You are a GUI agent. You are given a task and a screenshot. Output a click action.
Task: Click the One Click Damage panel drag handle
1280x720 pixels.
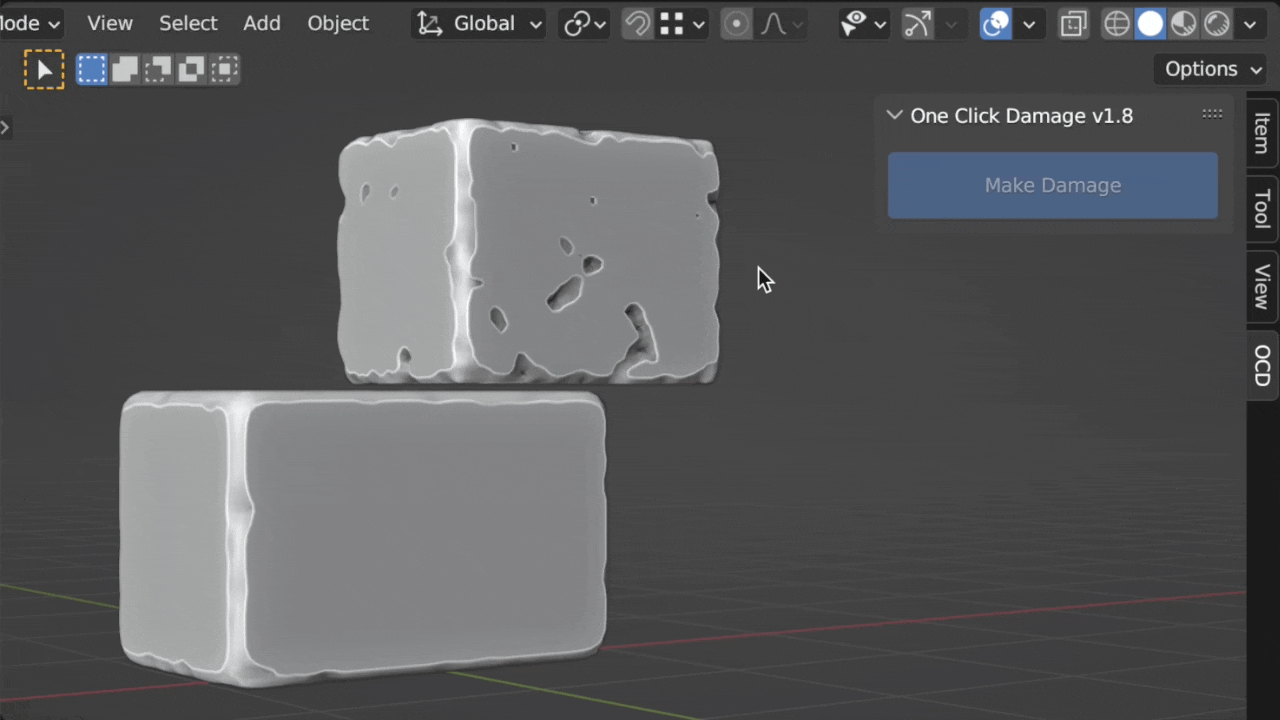coord(1212,115)
